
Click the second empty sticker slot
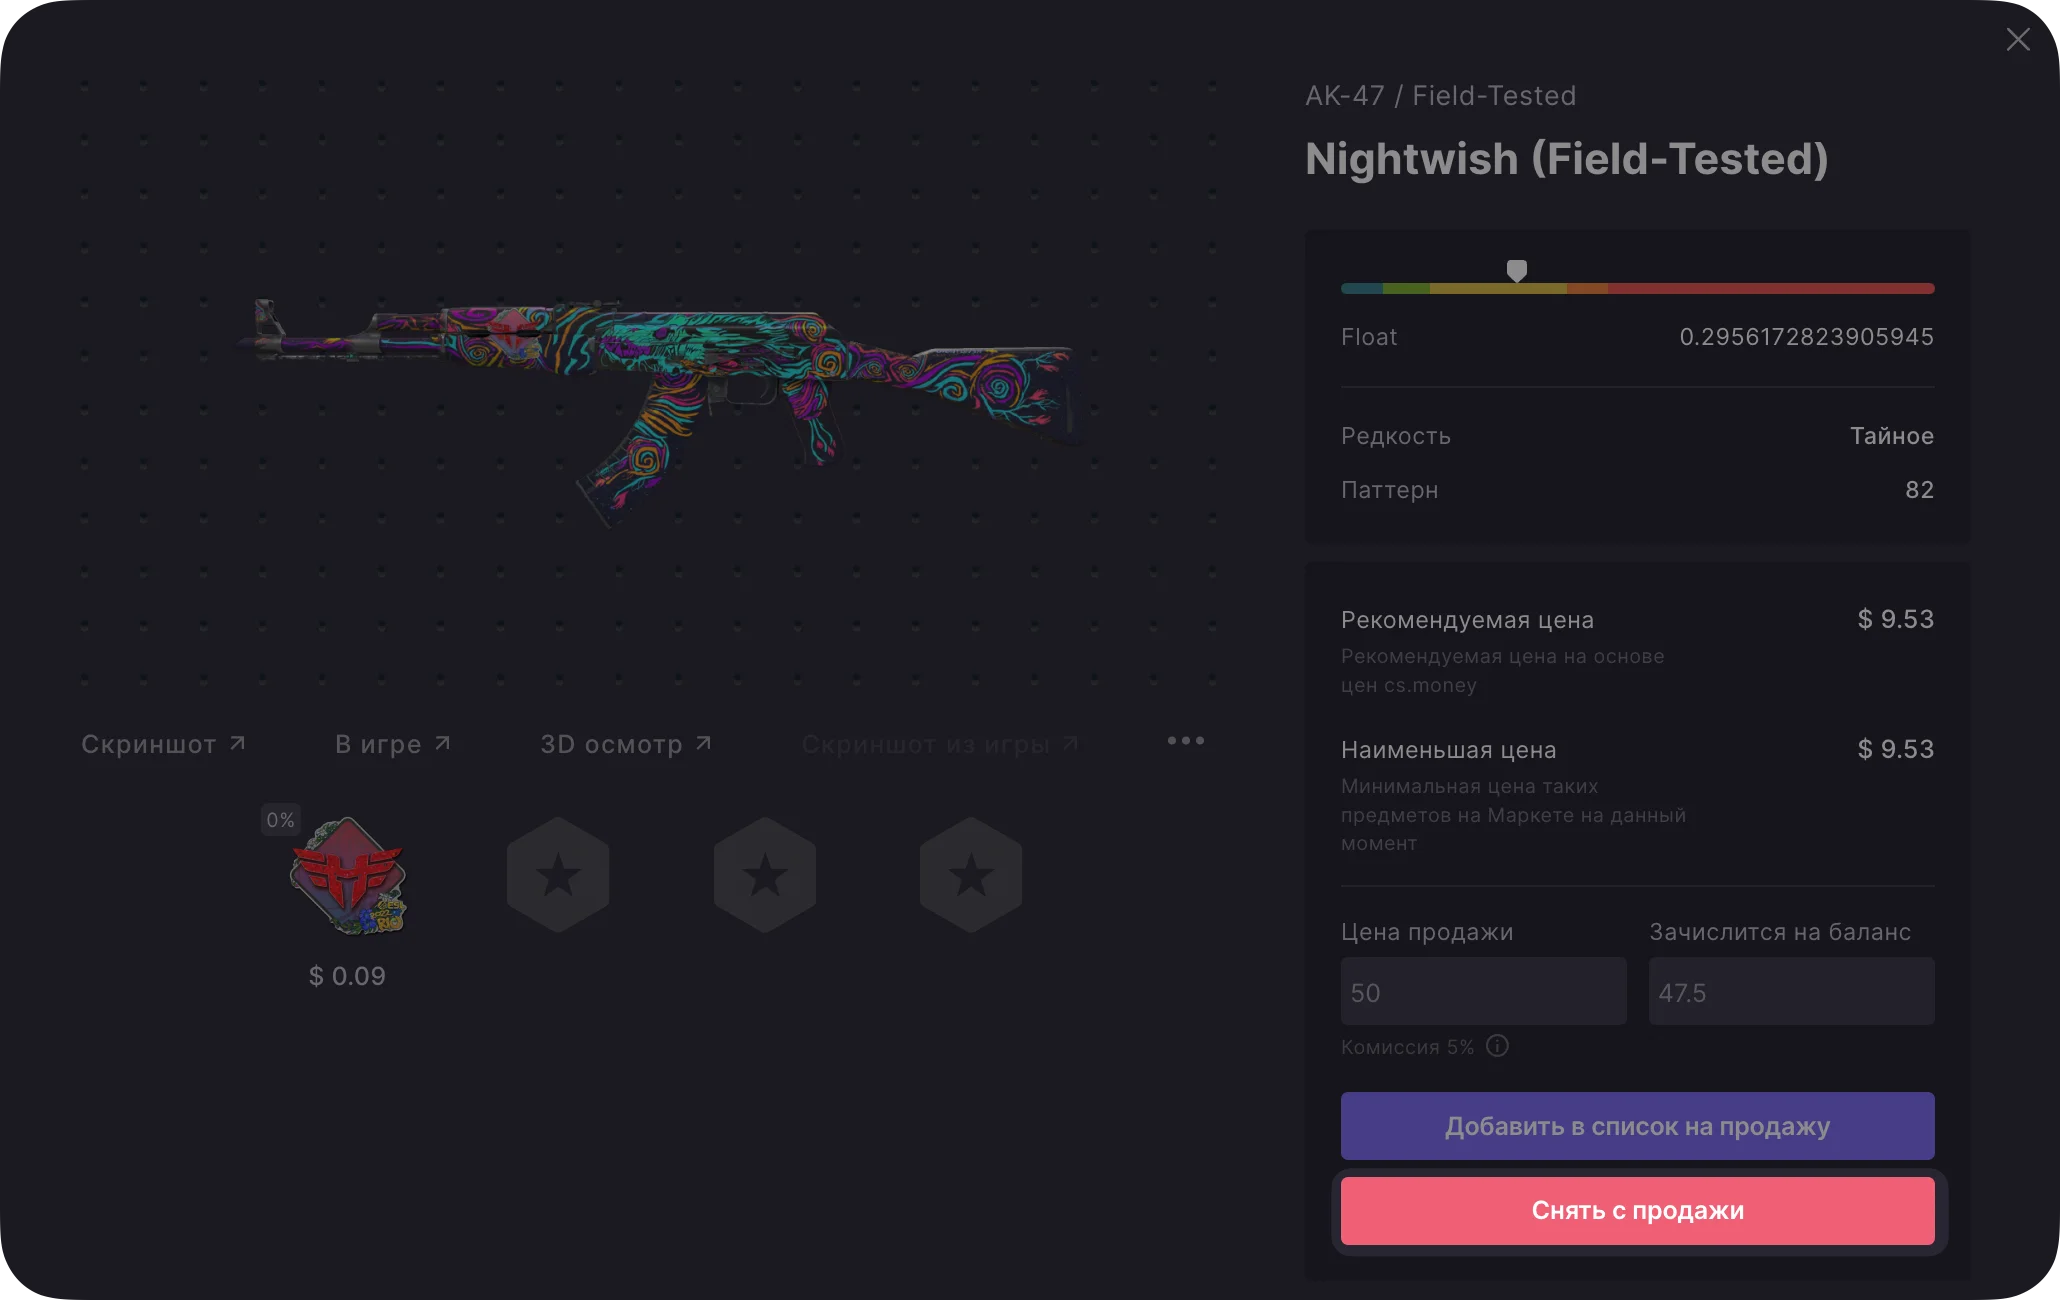point(558,875)
